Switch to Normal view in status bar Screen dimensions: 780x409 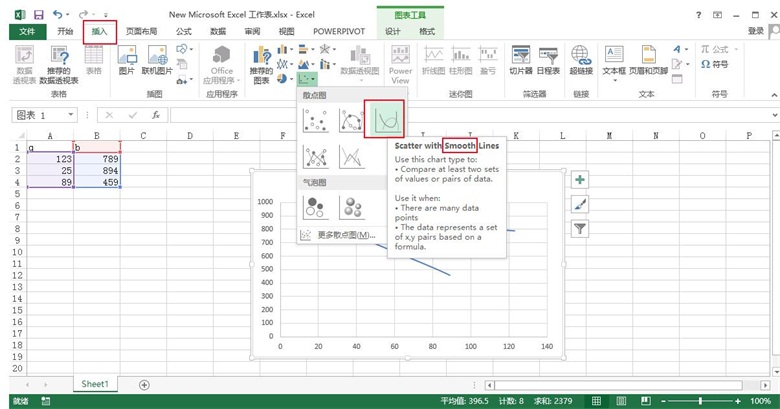(x=596, y=401)
